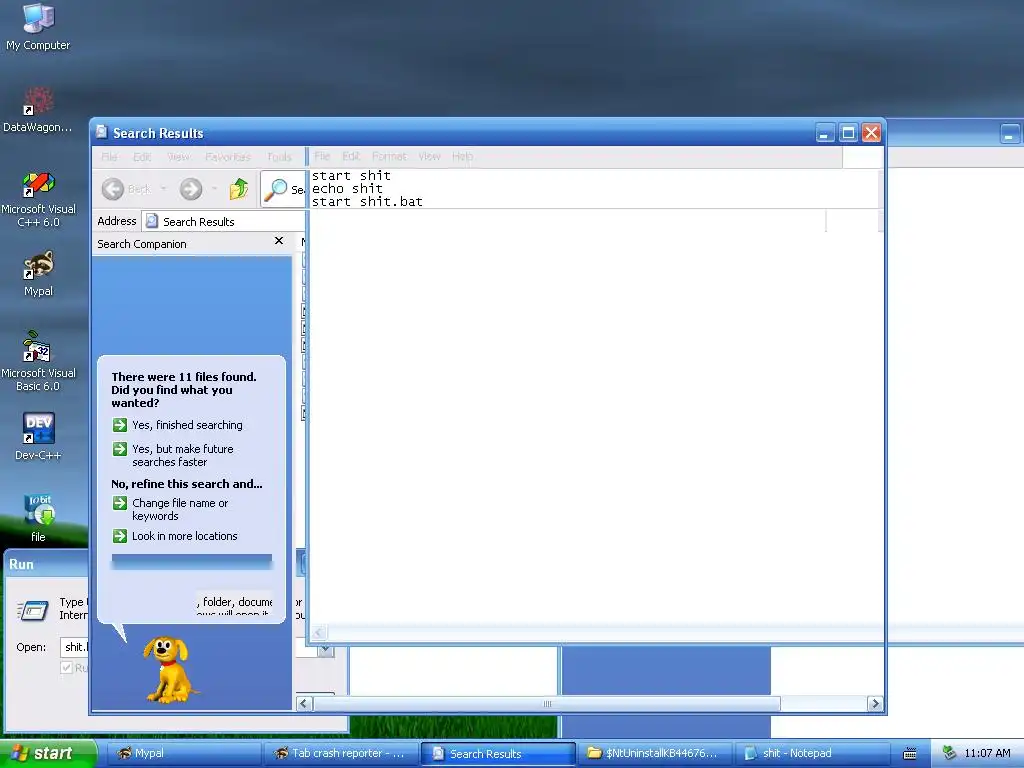Open the Back button history dropdown

tap(163, 189)
